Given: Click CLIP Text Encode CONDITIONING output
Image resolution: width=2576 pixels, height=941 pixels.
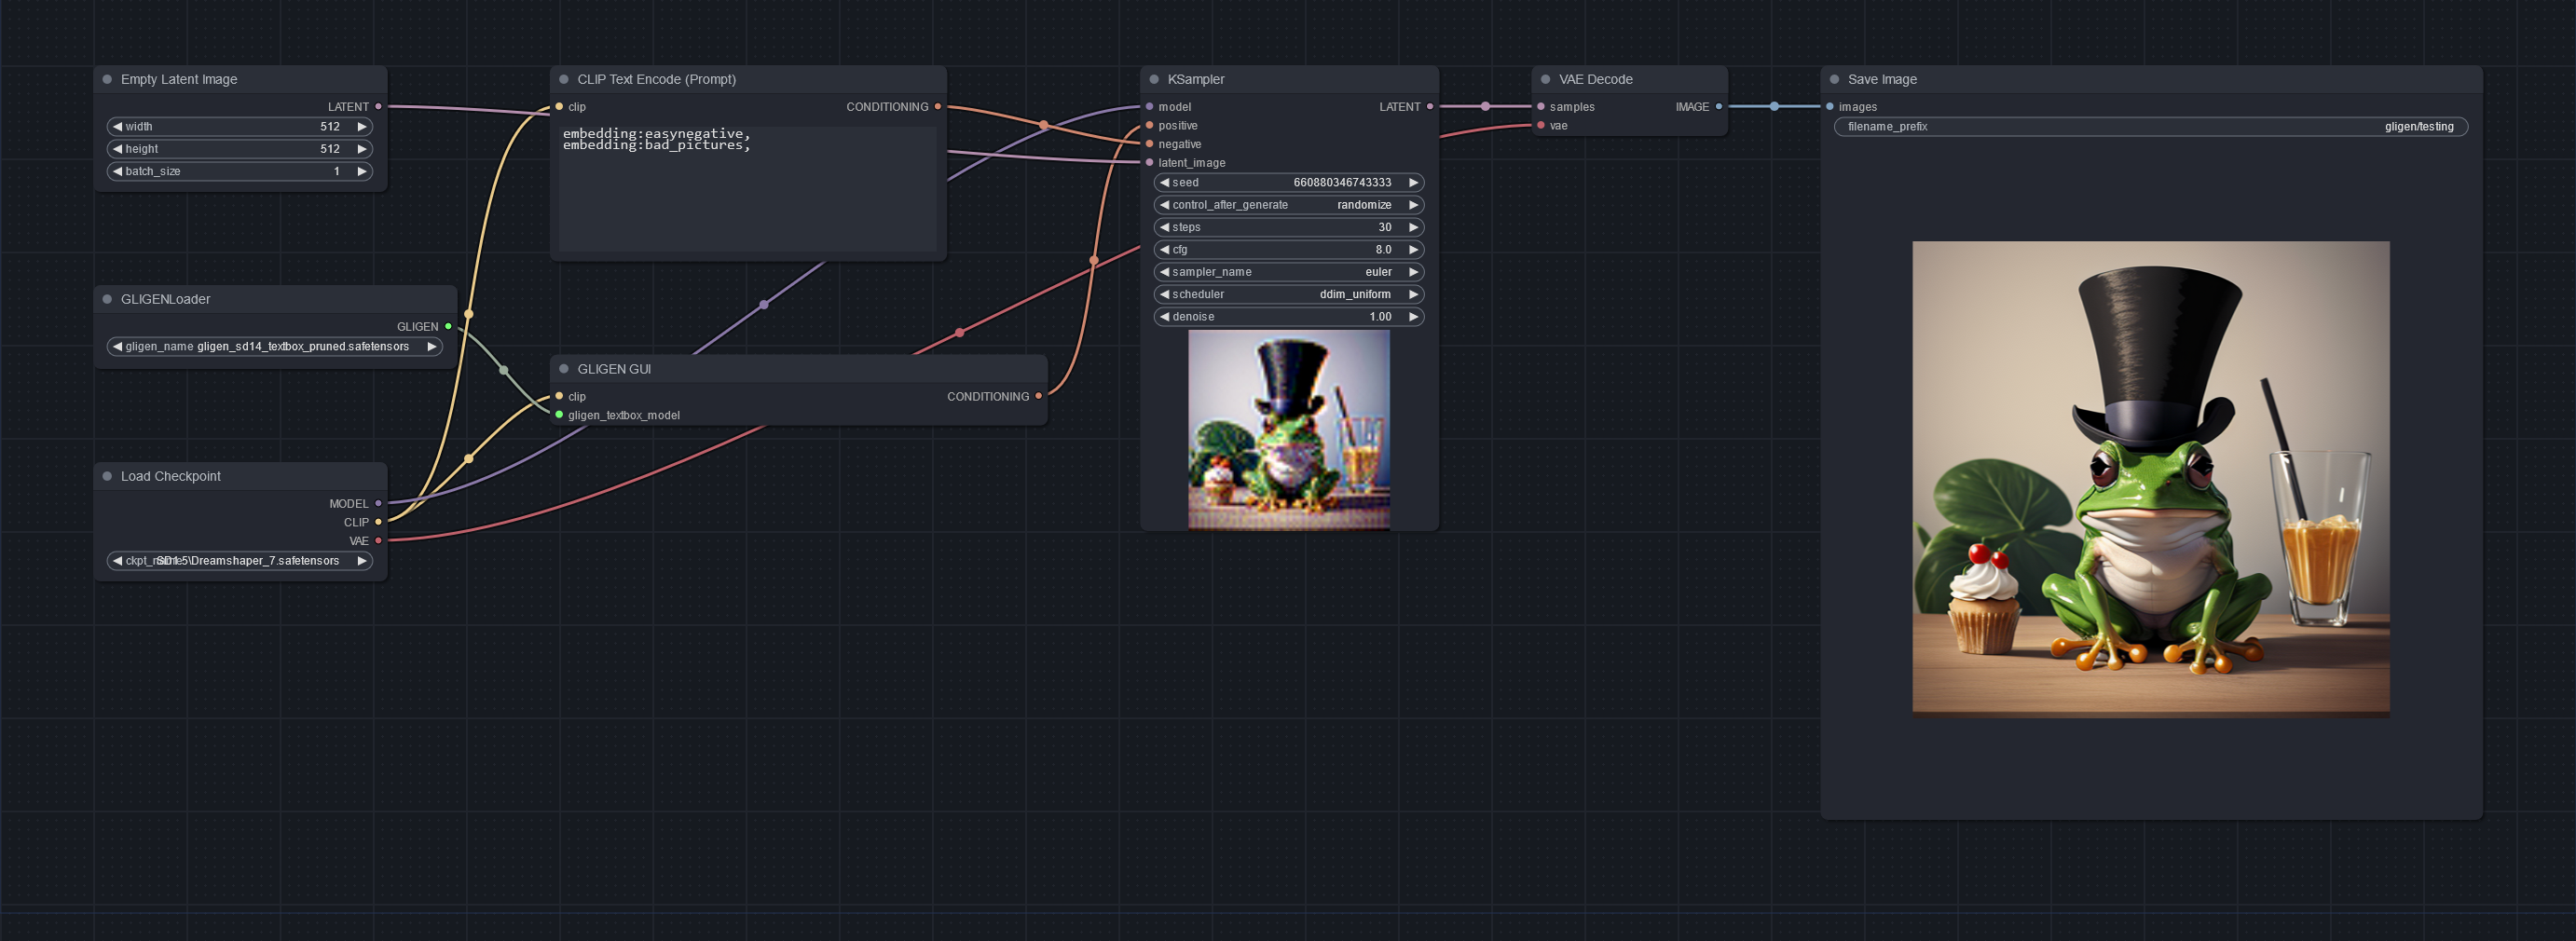Looking at the screenshot, I should 938,106.
